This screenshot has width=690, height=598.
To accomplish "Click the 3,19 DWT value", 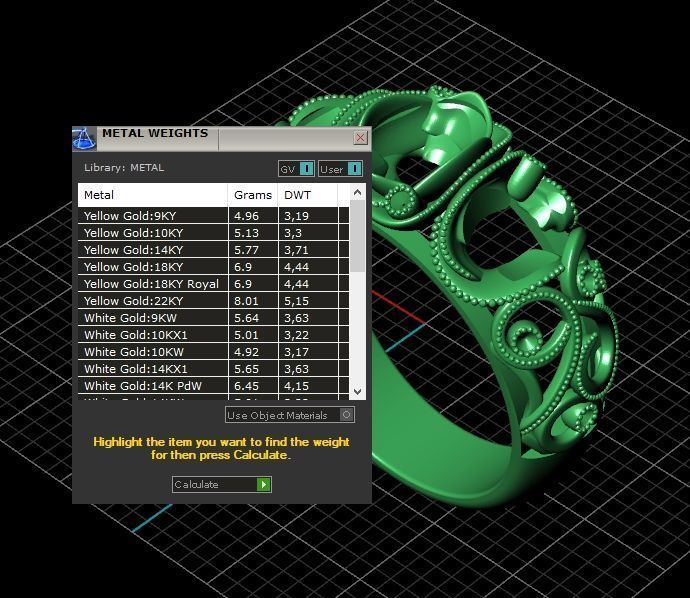I will (296, 216).
